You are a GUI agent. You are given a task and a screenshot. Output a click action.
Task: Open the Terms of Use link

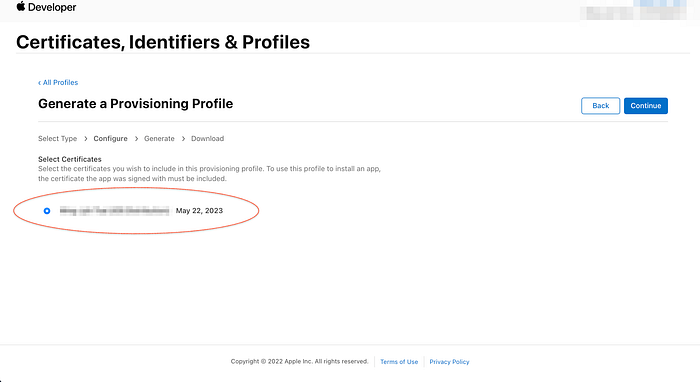tap(399, 362)
